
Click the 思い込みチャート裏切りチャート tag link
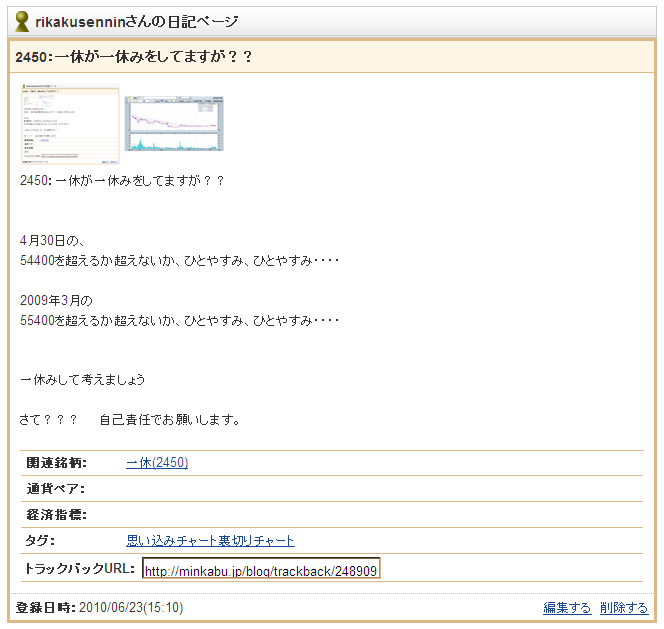pos(210,541)
